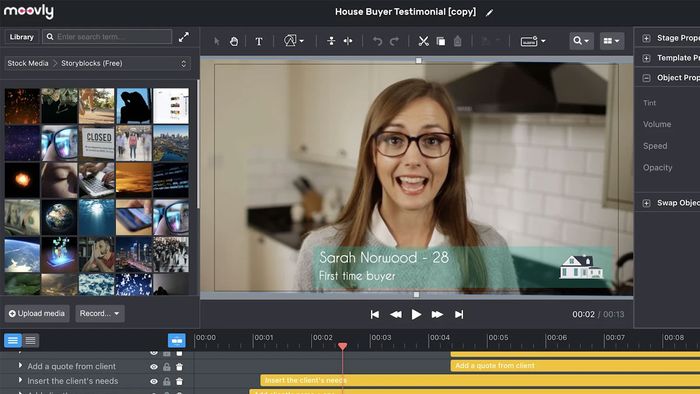
Task: Fast forward the video playback
Action: pyautogui.click(x=437, y=315)
